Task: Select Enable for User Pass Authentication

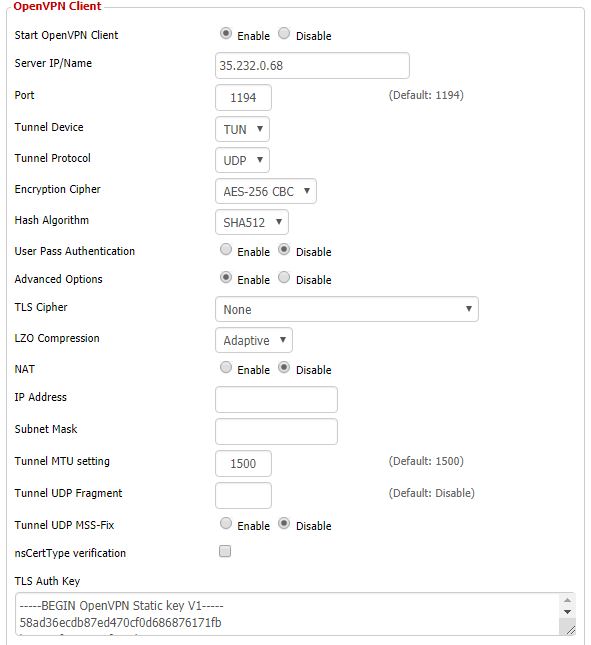Action: (x=226, y=249)
